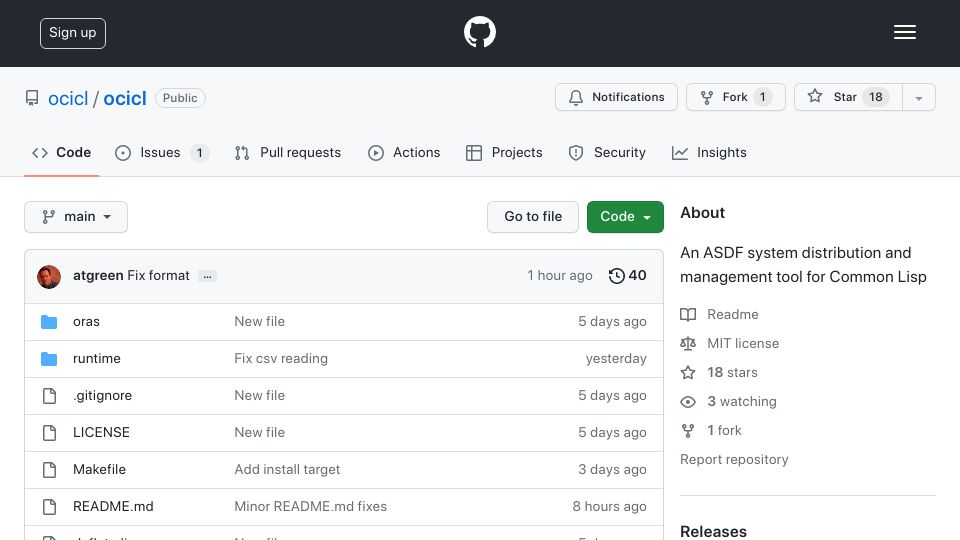Click the LICENSE file icon
The width and height of the screenshot is (960, 540).
click(x=50, y=433)
